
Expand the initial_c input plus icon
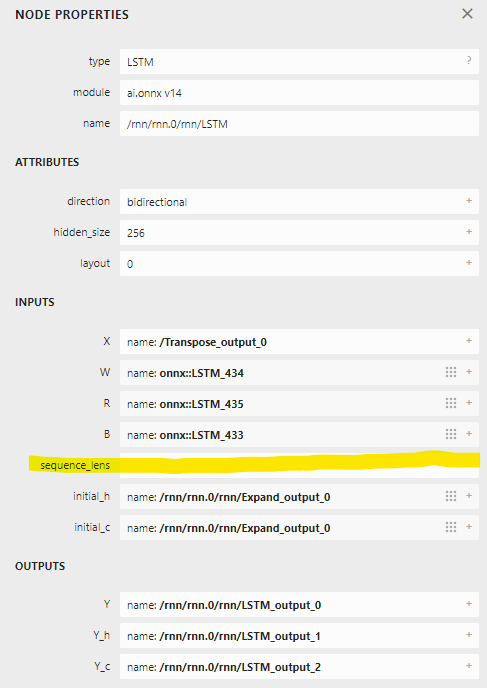(469, 526)
